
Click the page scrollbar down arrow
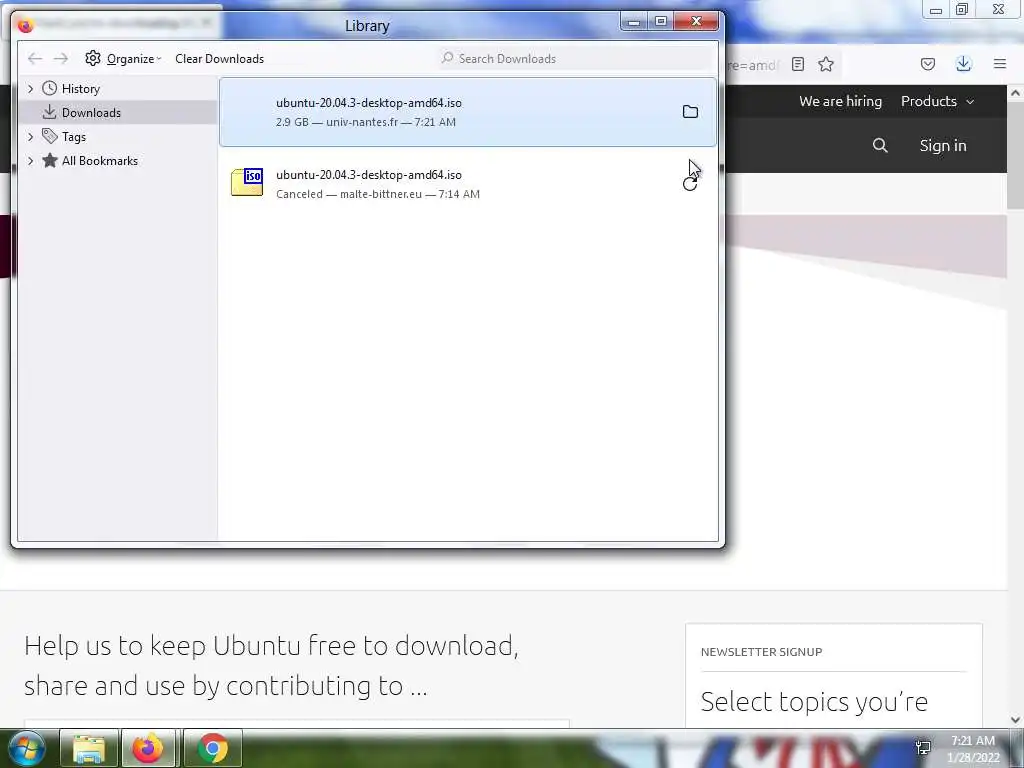tap(1016, 720)
